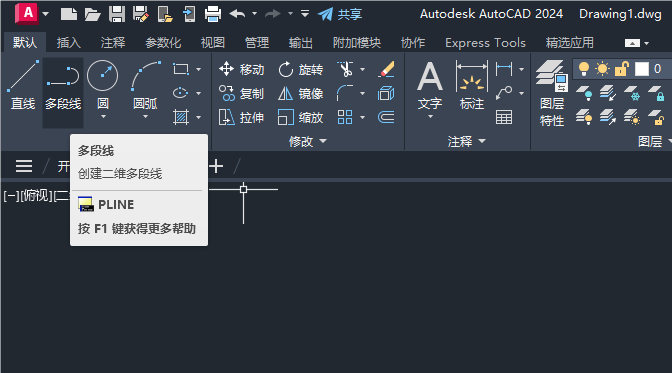Open the Manage (管理) ribbon tab
The image size is (672, 373).
coord(257,42)
